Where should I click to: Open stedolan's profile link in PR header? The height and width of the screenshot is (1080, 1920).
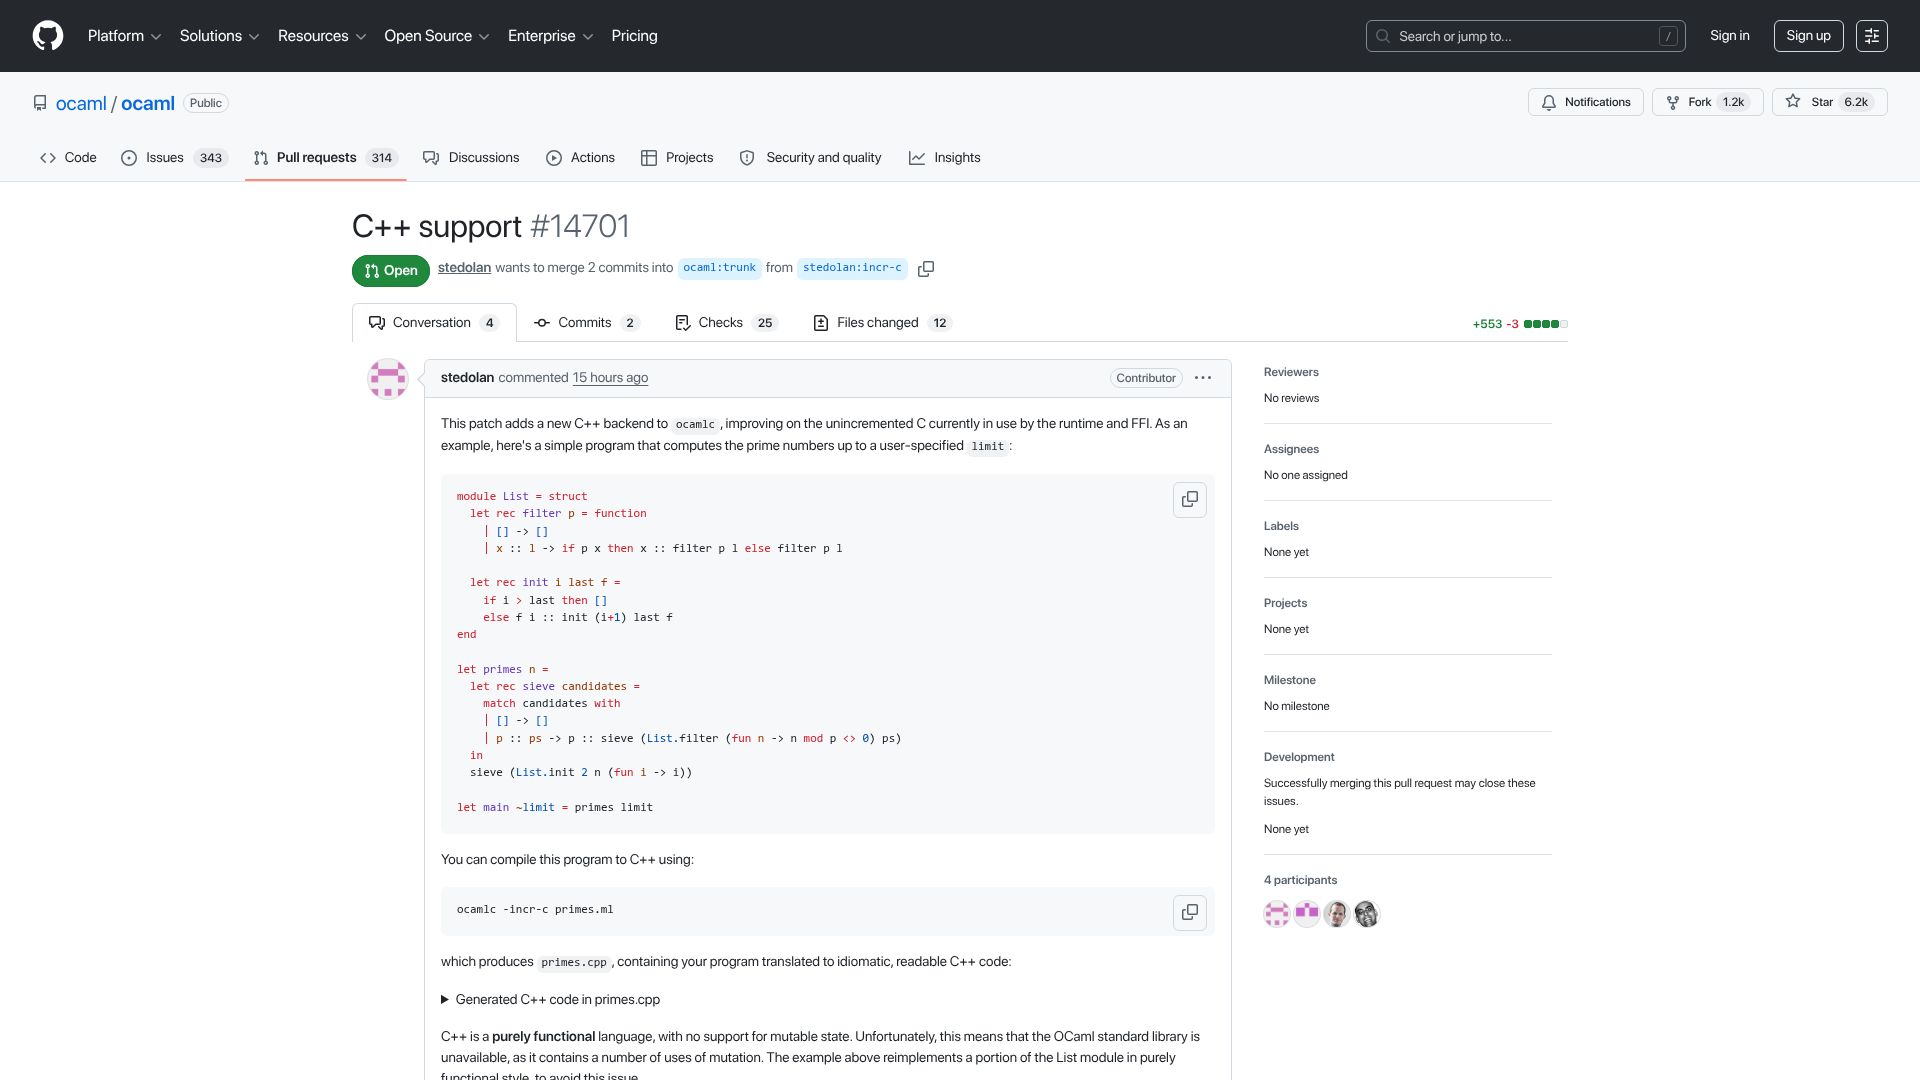(464, 268)
